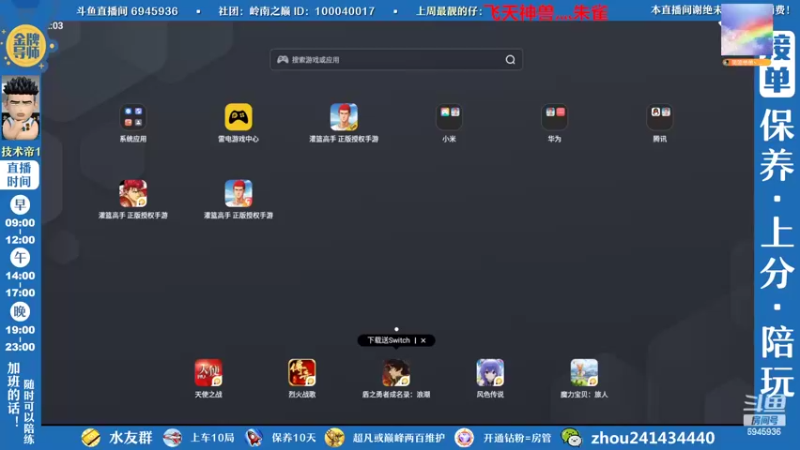Open 盾之勇者成名录:浪潮 game in dock

click(x=396, y=372)
